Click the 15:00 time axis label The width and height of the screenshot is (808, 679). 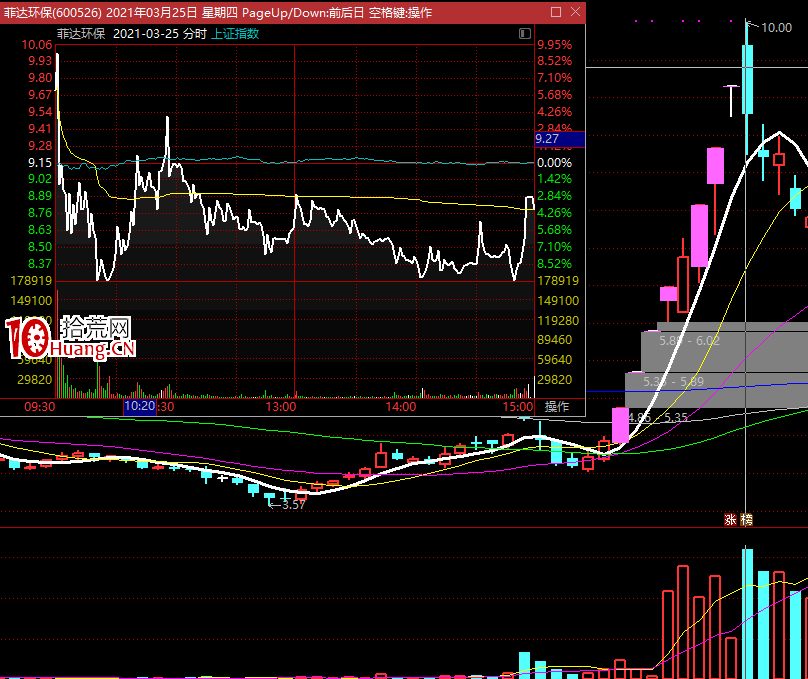pyautogui.click(x=518, y=406)
